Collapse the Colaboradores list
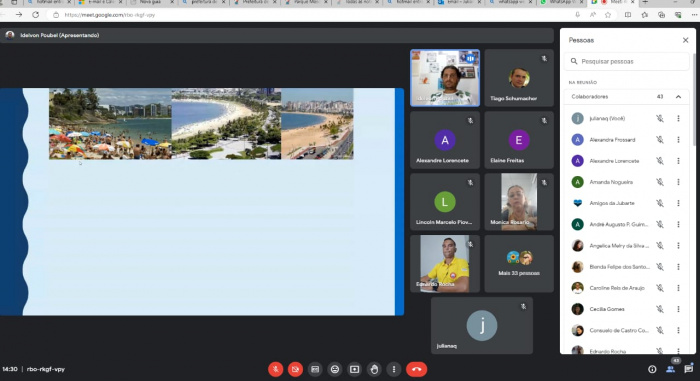Image resolution: width=700 pixels, height=381 pixels. coord(678,96)
